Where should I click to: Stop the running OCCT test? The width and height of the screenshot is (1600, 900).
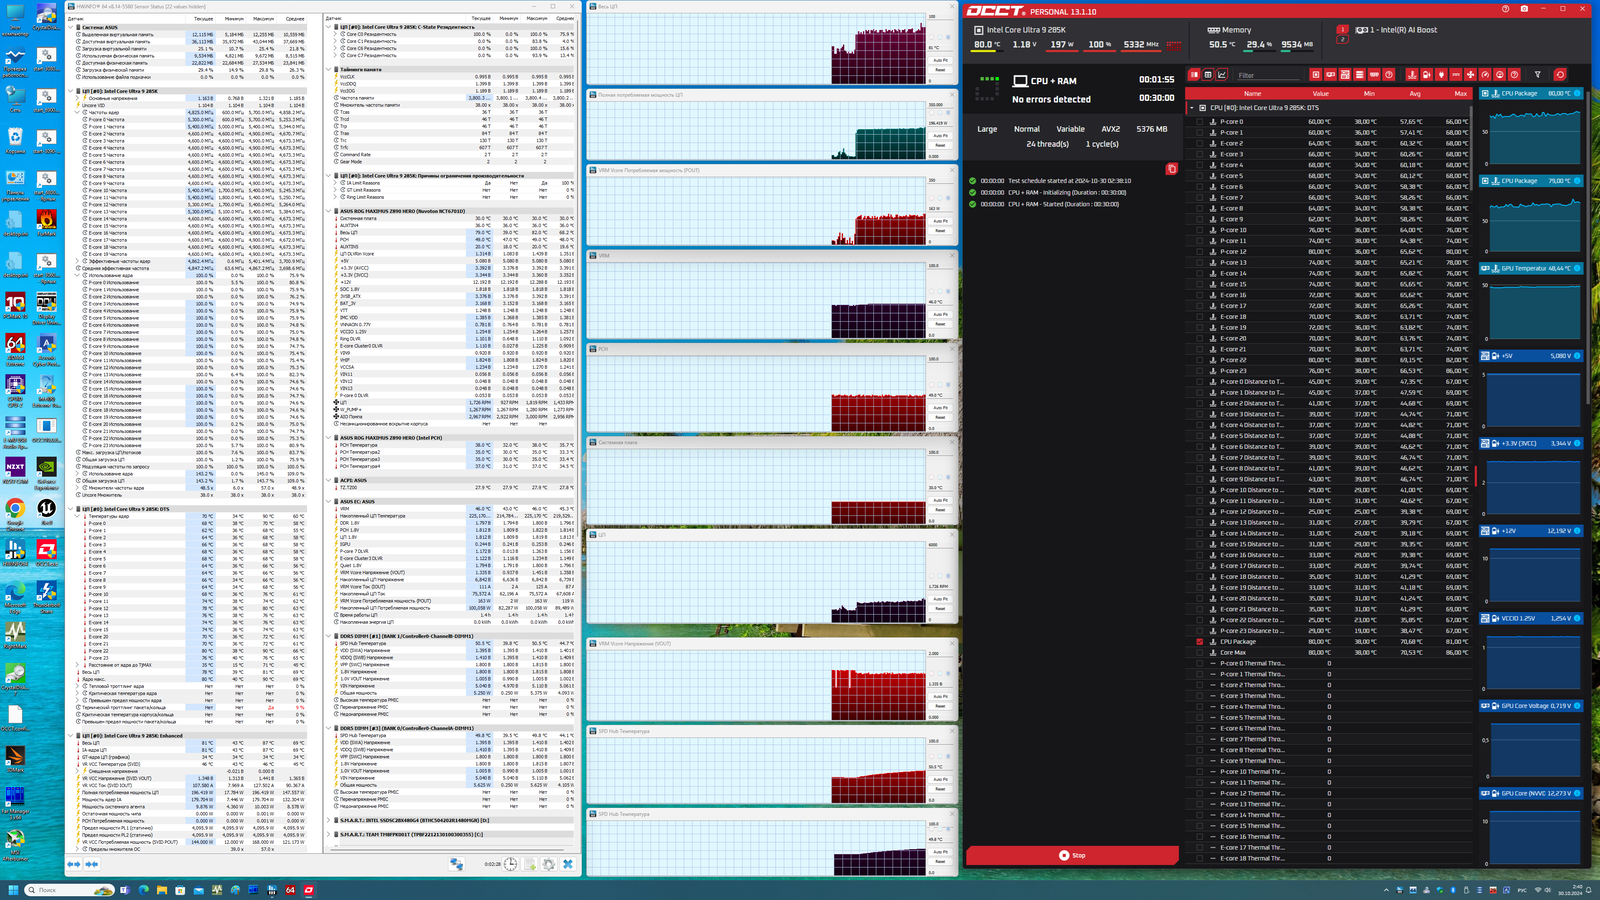pyautogui.click(x=1072, y=855)
